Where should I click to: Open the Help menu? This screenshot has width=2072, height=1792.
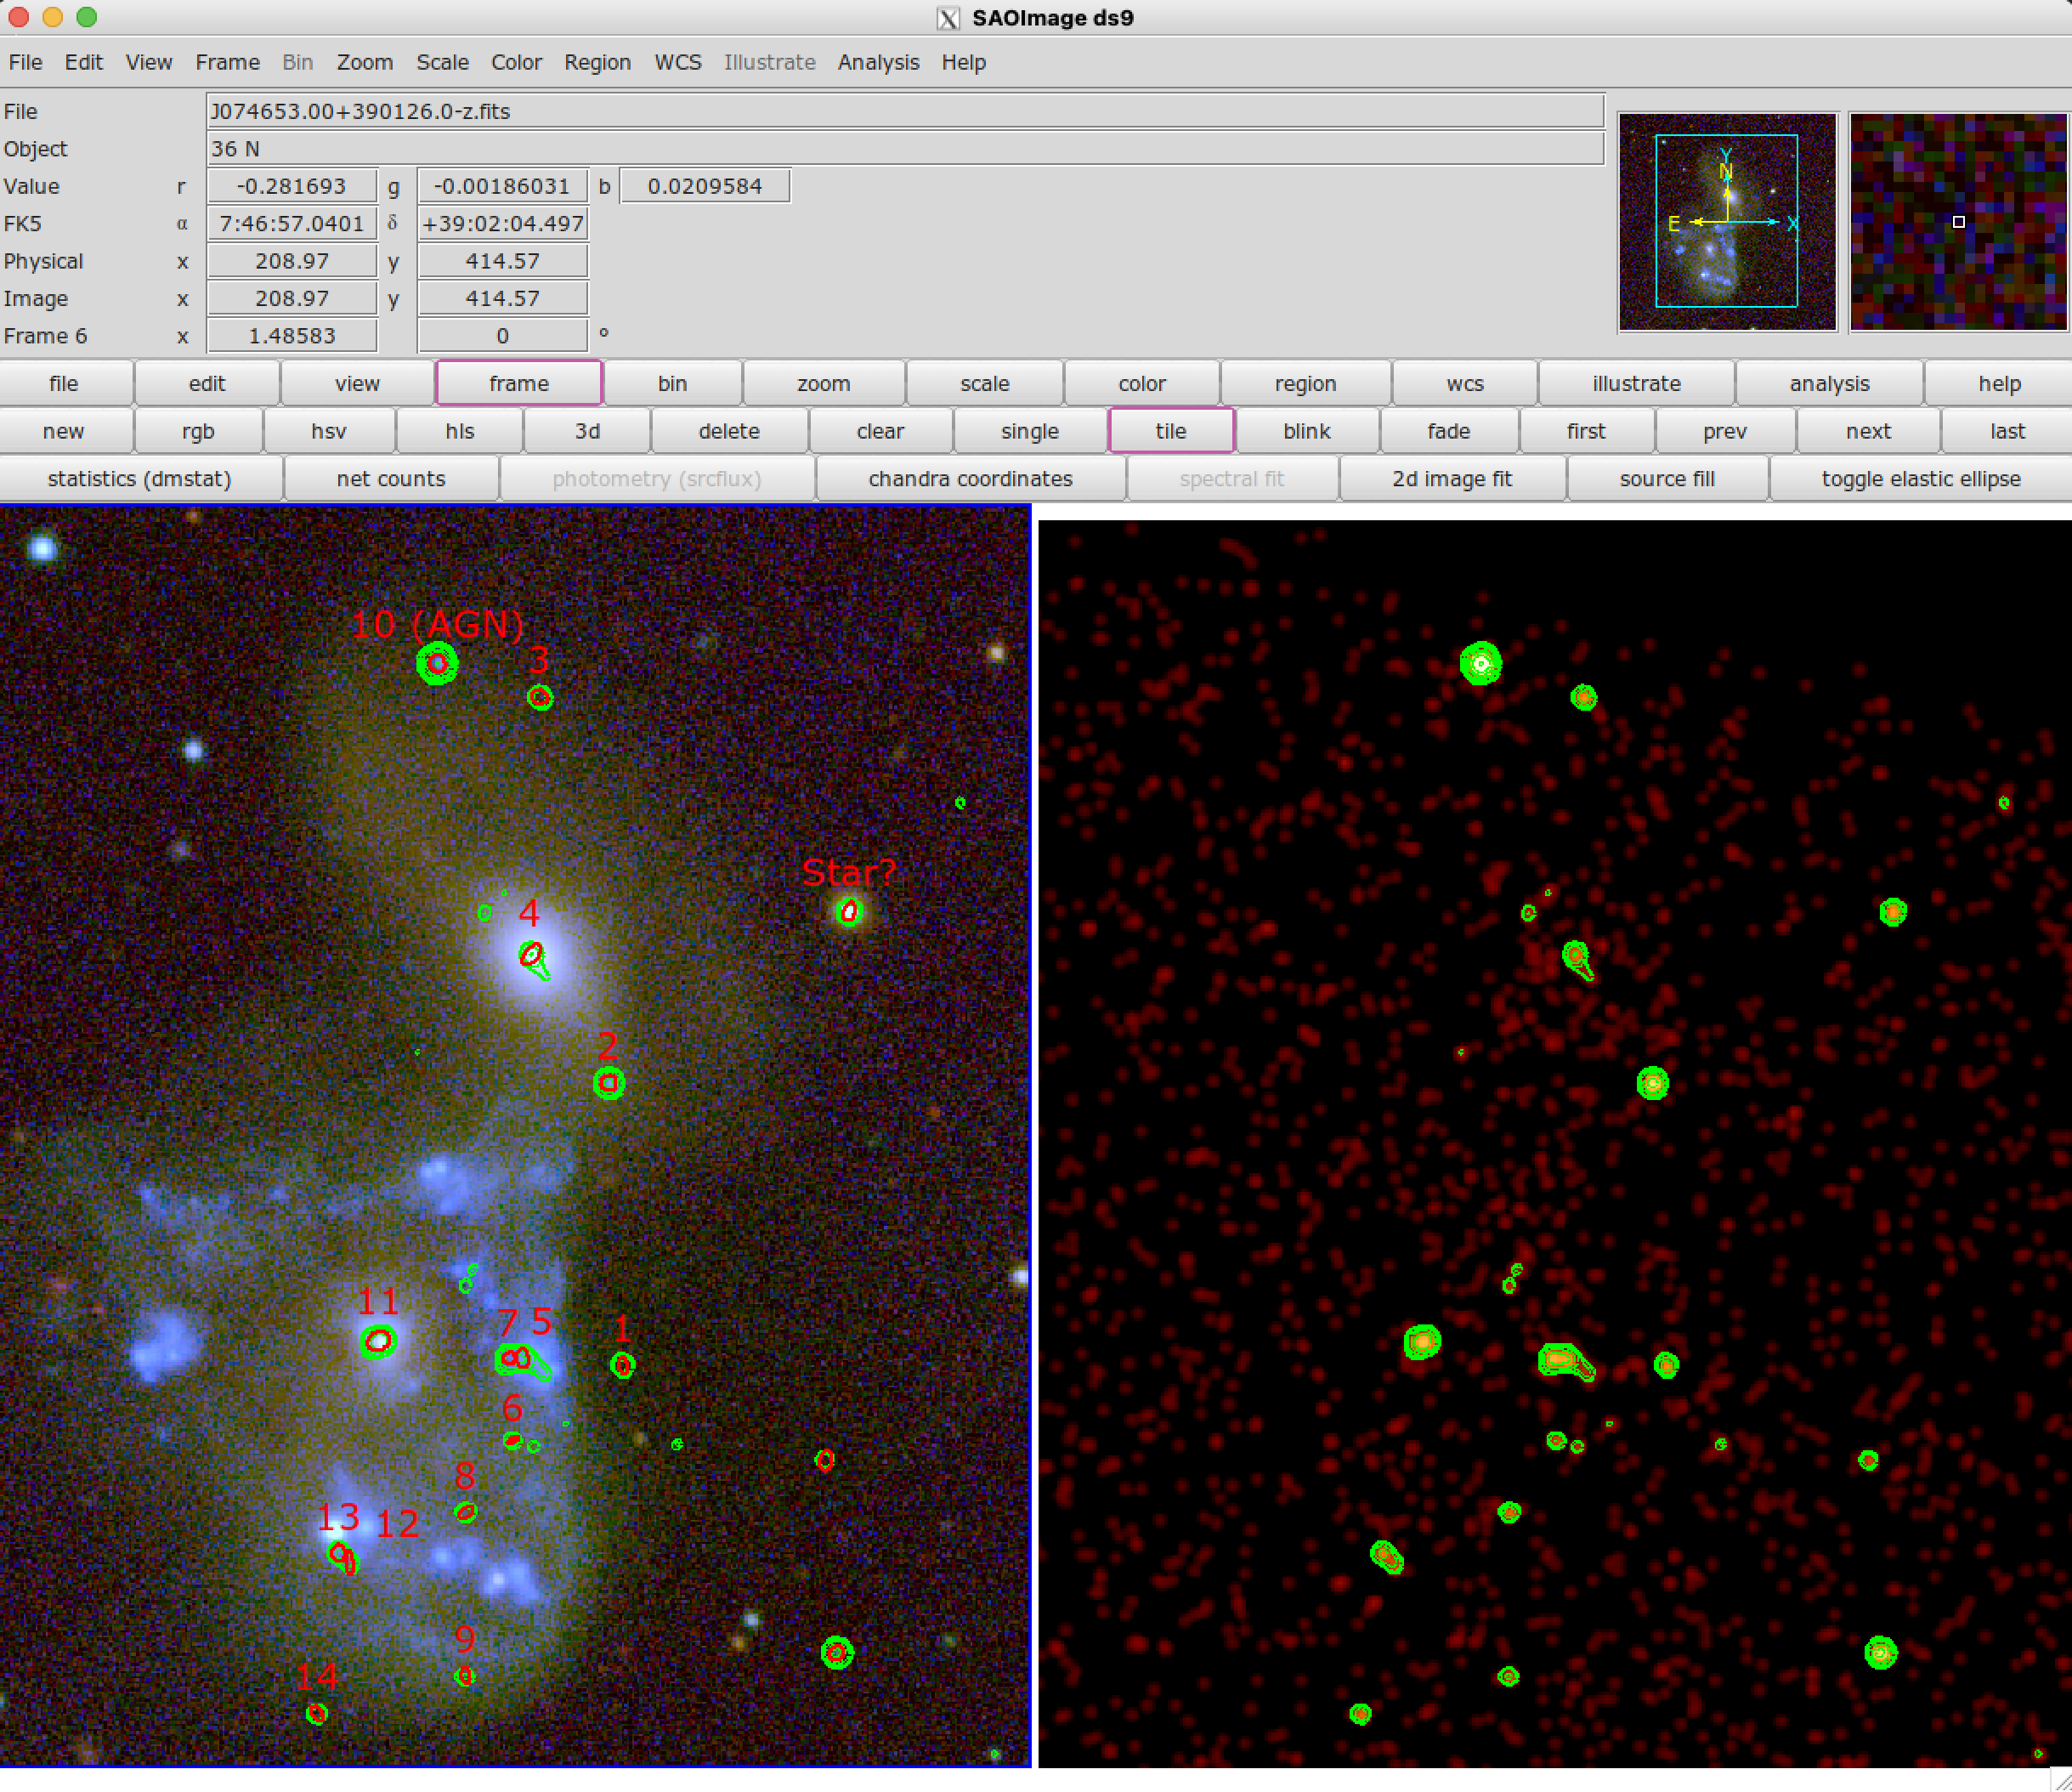(964, 62)
